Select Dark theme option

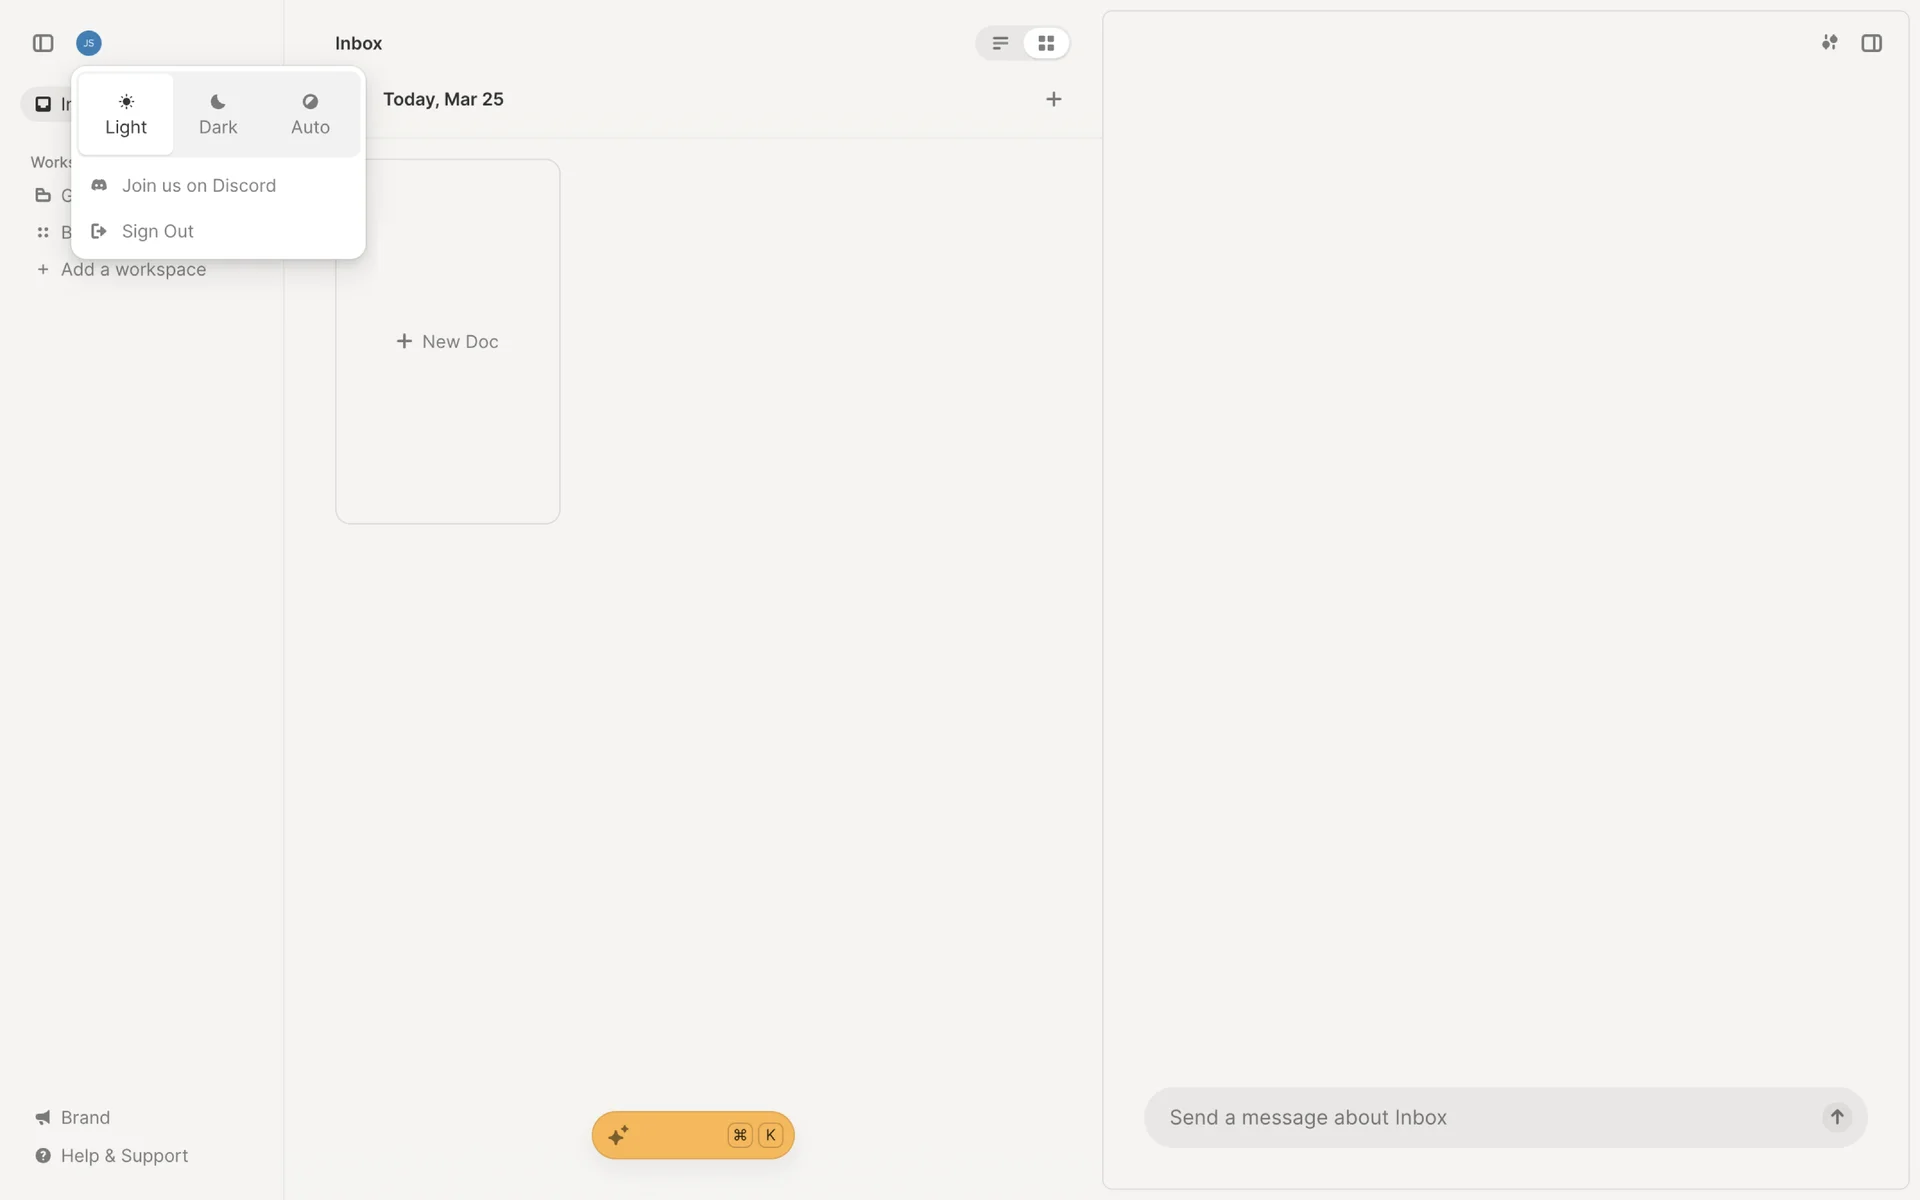click(218, 114)
